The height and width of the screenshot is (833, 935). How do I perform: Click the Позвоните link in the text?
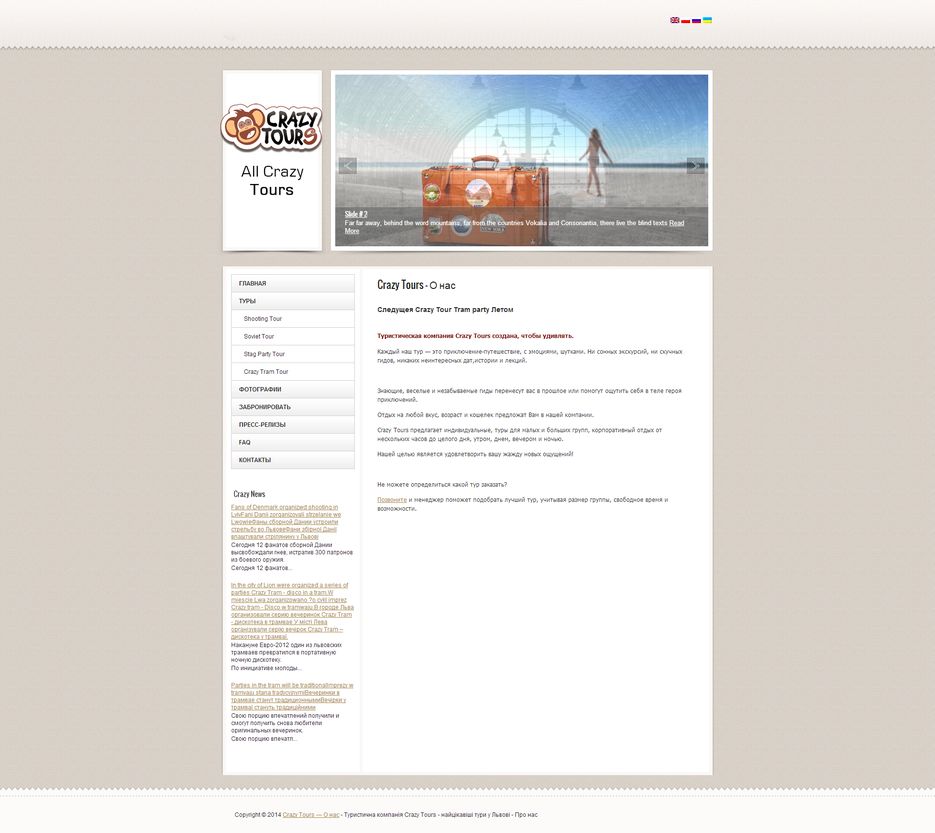(x=392, y=500)
